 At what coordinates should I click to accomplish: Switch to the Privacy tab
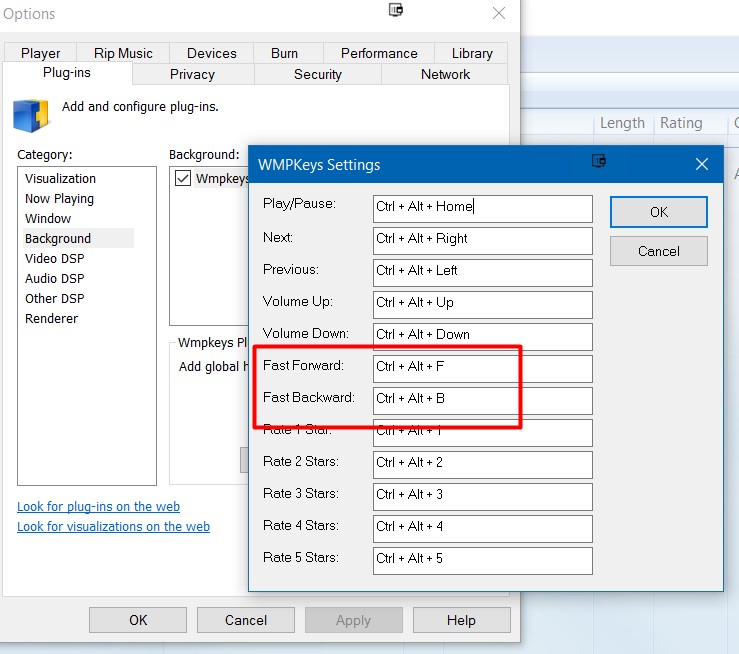[192, 74]
